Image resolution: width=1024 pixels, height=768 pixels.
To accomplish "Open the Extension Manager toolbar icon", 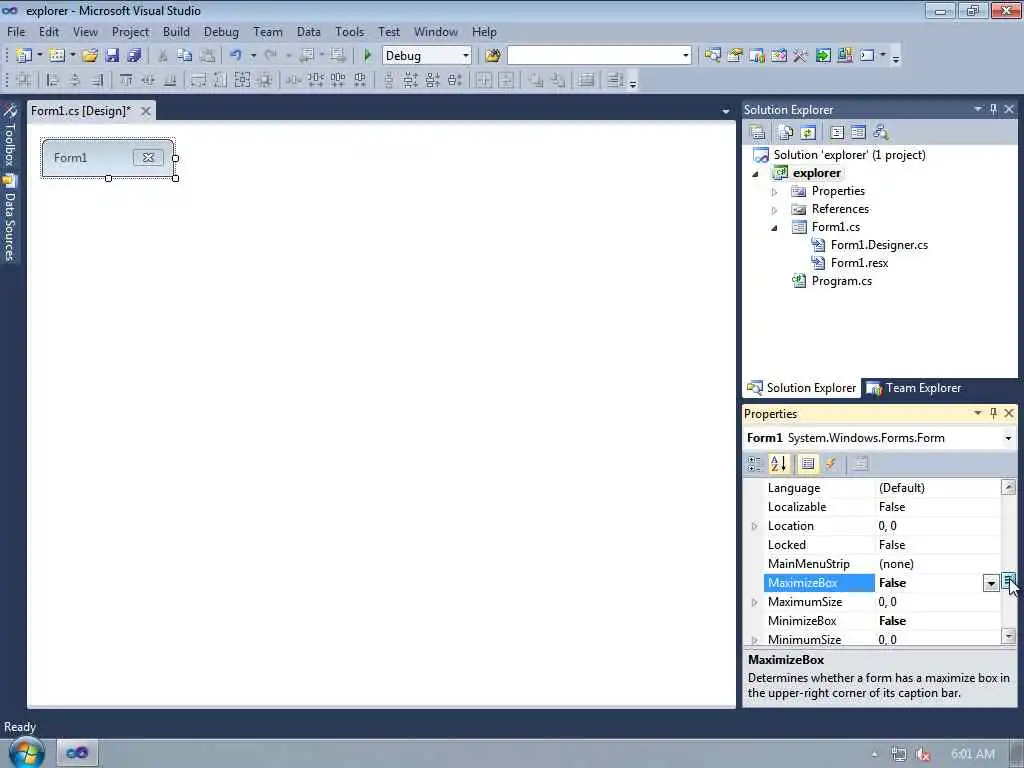I will tap(844, 56).
